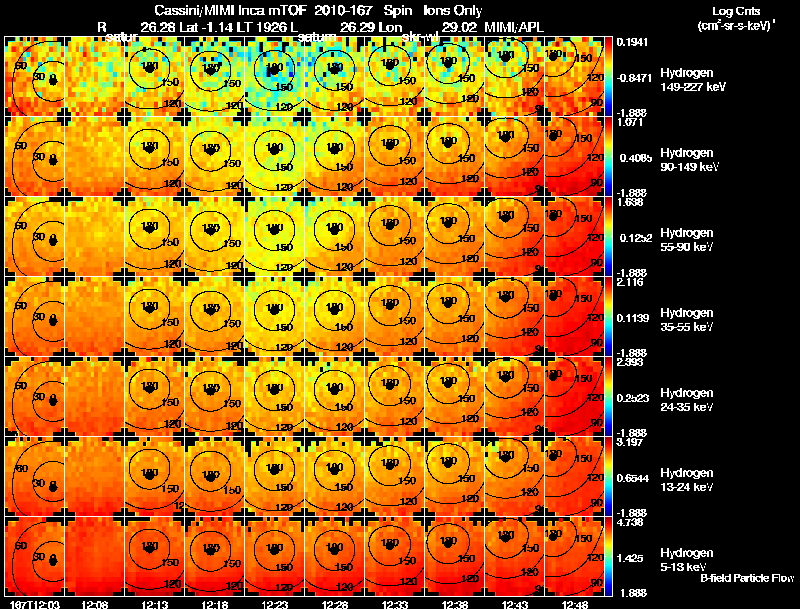Click the "4.738" colorbar maximum value
Image resolution: width=800 pixels, height=609 pixels.
630,522
